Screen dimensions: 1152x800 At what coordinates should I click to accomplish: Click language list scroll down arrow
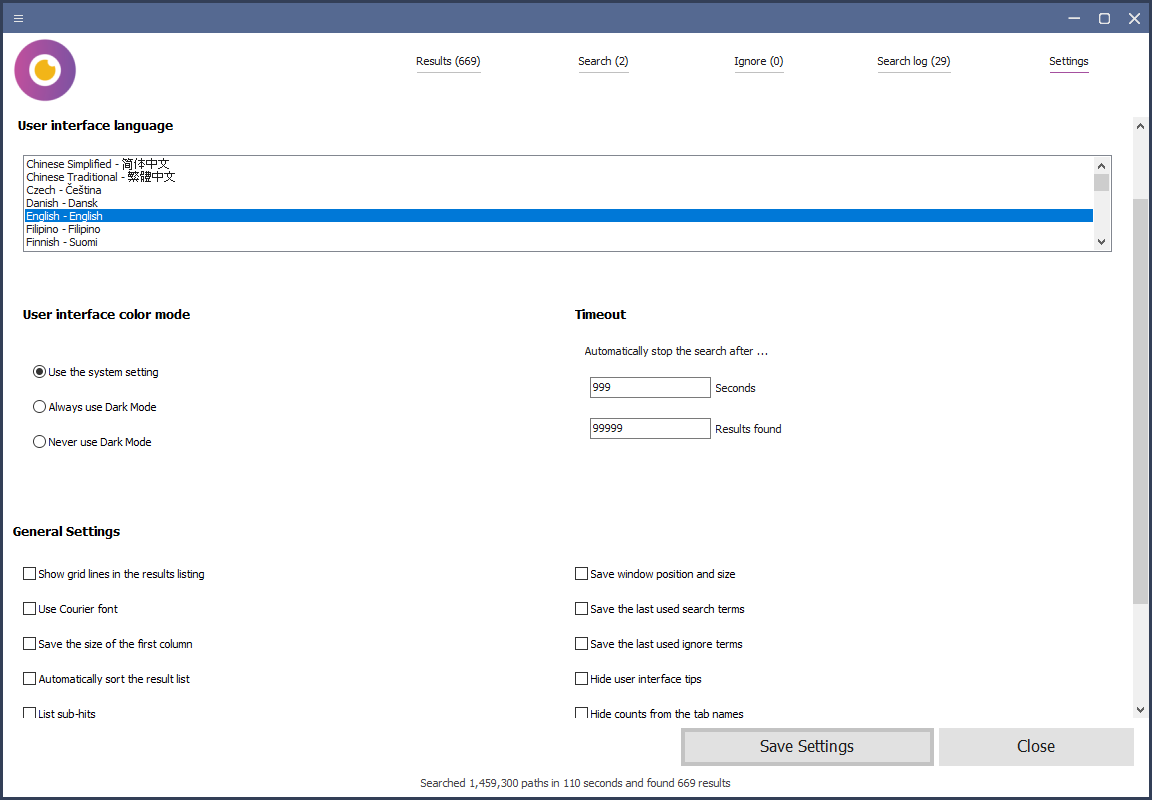pyautogui.click(x=1101, y=242)
